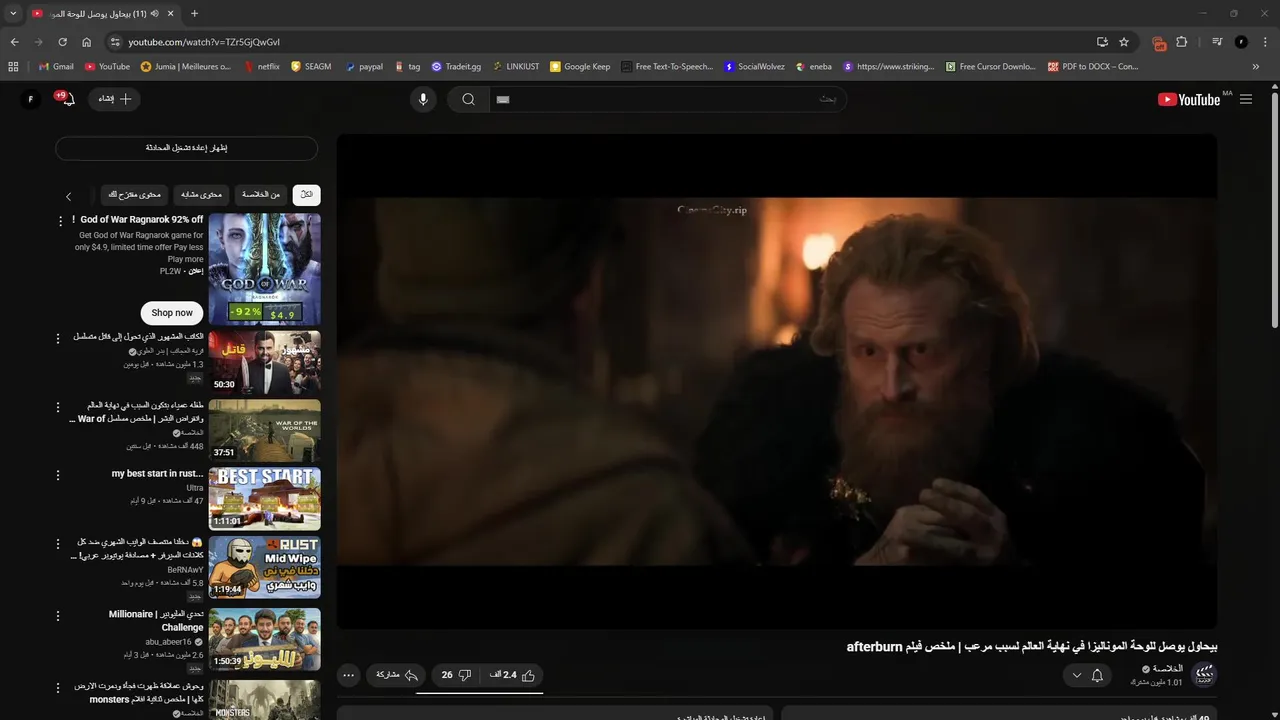Select the محتوى مشابه filter chip
The width and height of the screenshot is (1280, 720).
(x=202, y=194)
